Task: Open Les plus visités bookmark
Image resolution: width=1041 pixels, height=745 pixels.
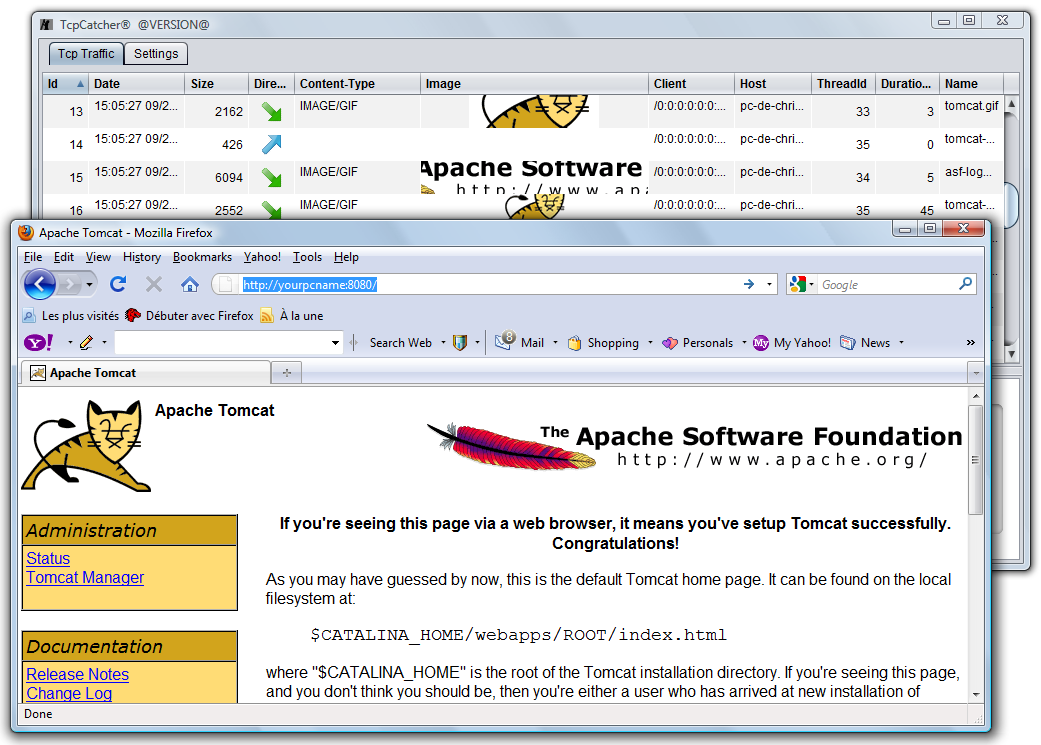Action: coord(71,315)
